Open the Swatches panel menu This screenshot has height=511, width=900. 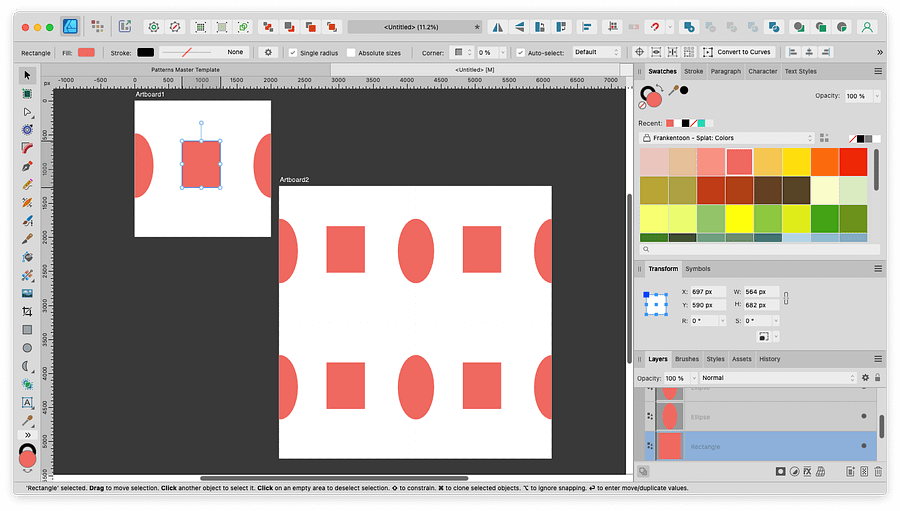pos(878,71)
